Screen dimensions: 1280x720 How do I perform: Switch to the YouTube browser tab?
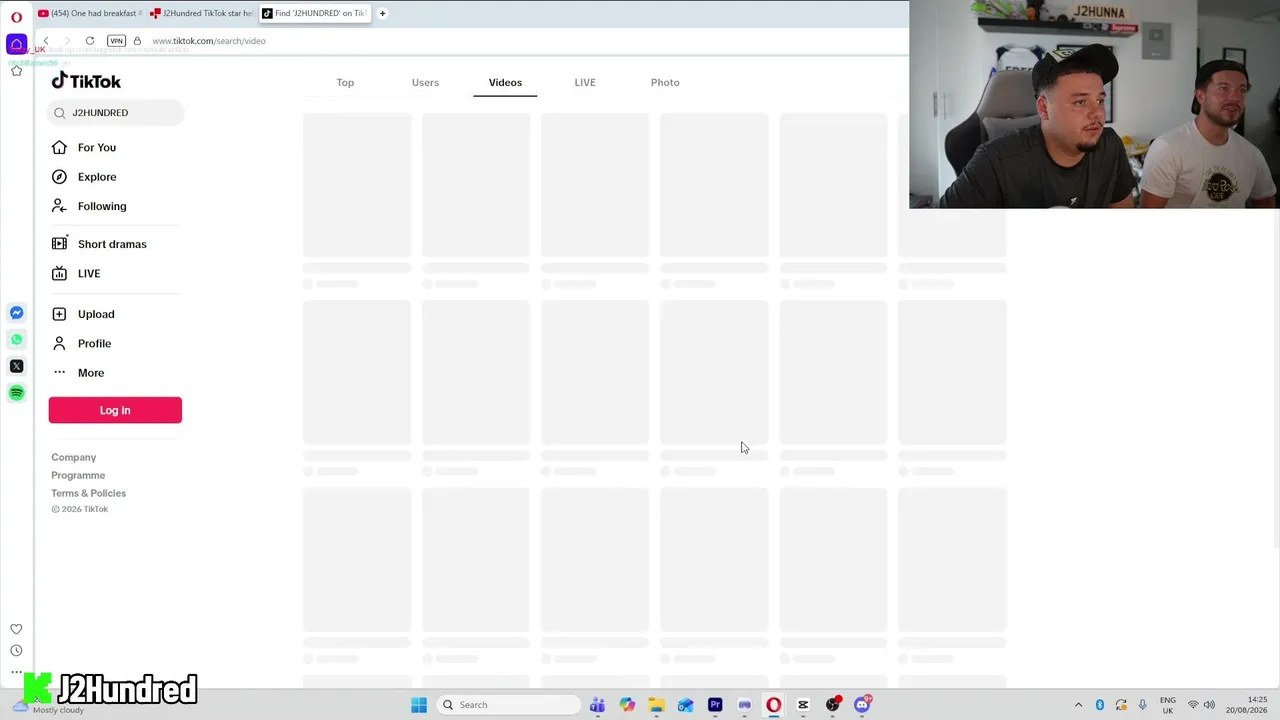click(91, 13)
